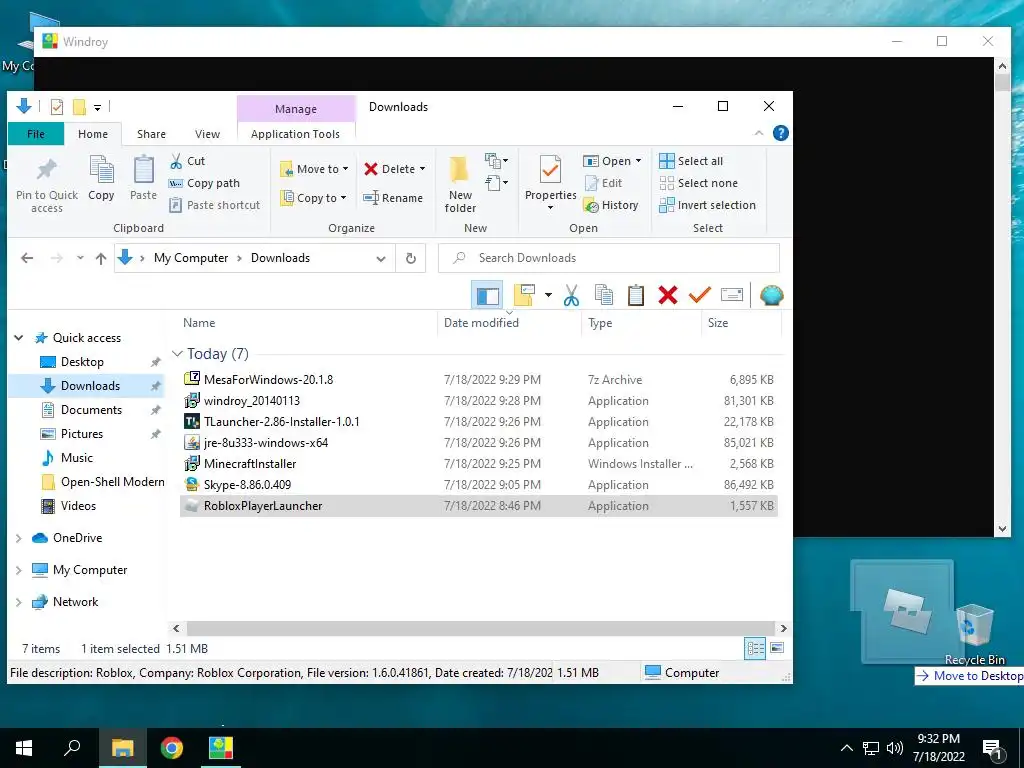Click Rename in Organize group
This screenshot has height=768, width=1024.
(x=393, y=198)
